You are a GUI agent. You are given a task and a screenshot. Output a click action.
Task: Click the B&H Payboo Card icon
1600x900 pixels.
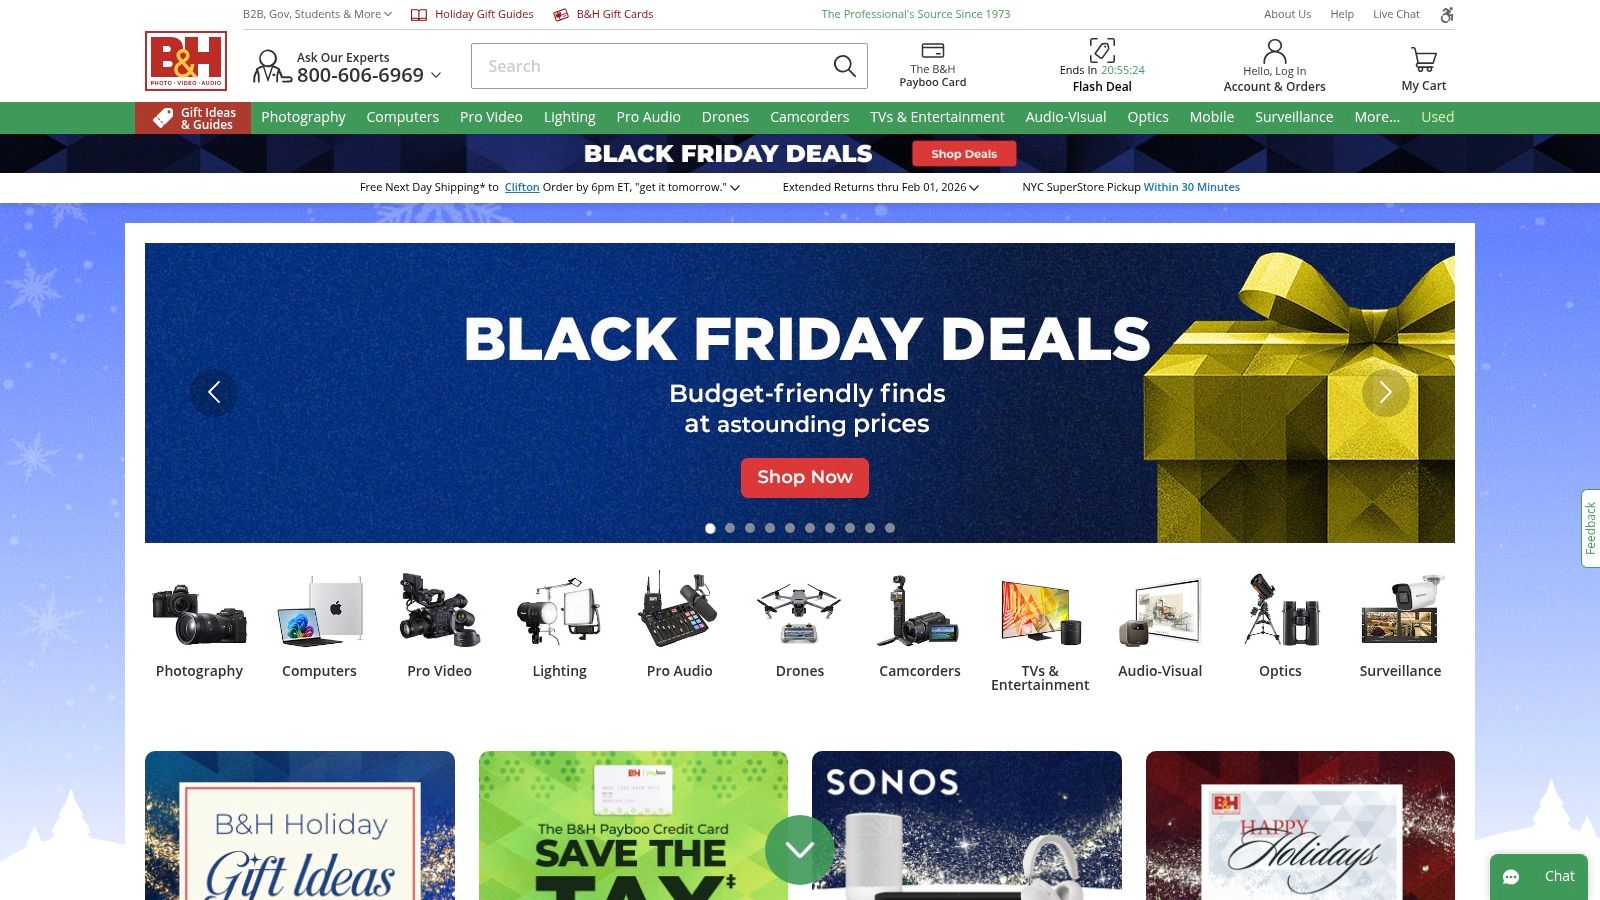[x=933, y=51]
